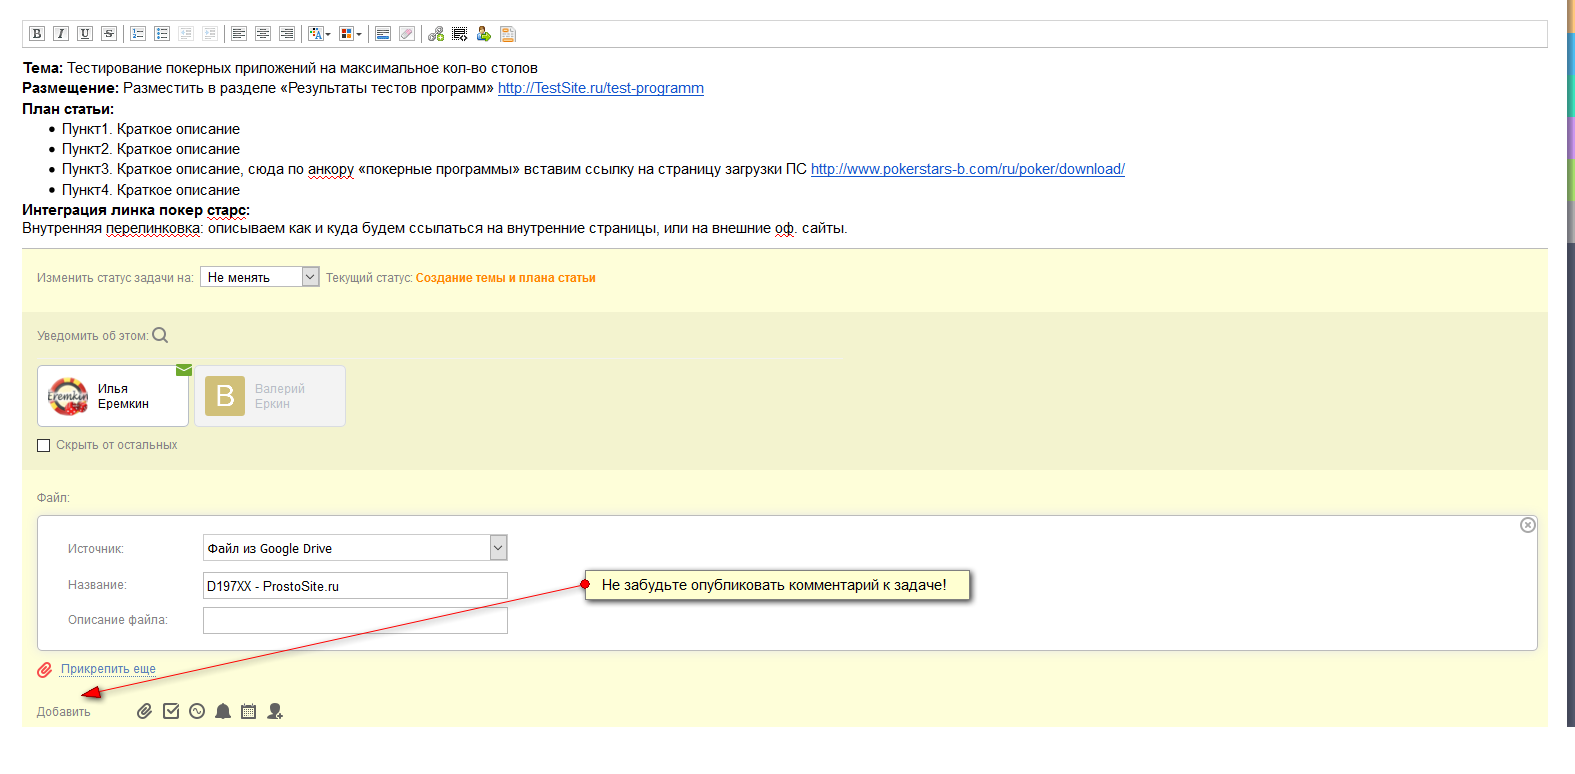Open the file source dropdown 'Файл из Google Drive'

[x=355, y=548]
